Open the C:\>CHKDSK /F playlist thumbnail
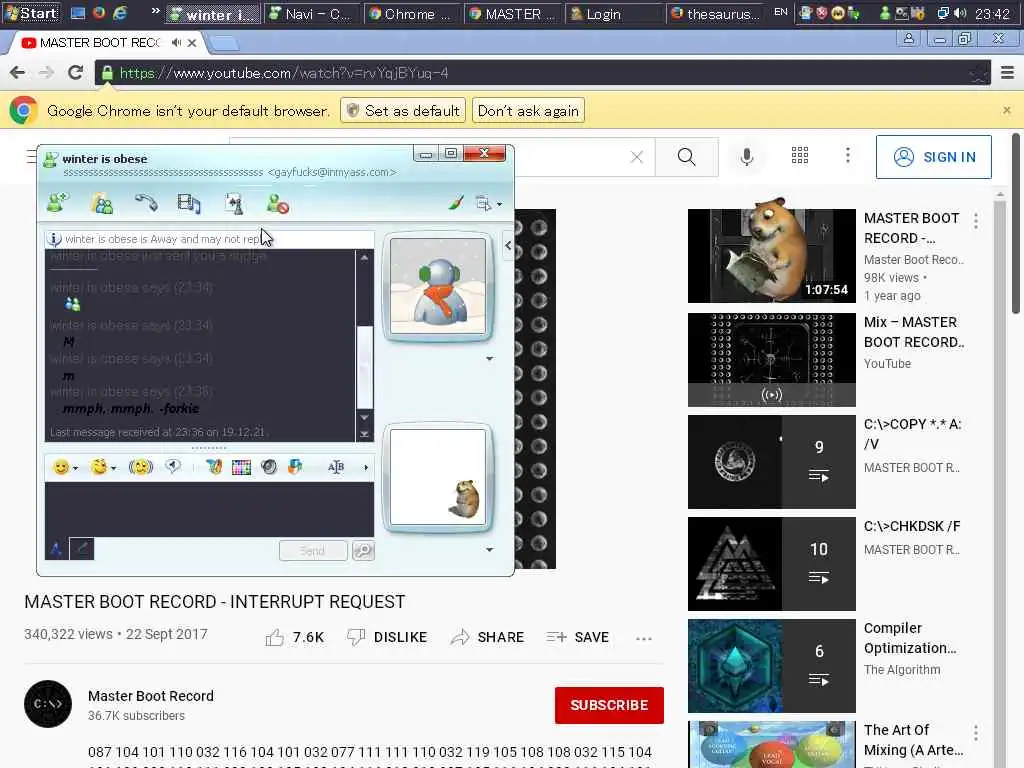The height and width of the screenshot is (768, 1024). [x=771, y=564]
